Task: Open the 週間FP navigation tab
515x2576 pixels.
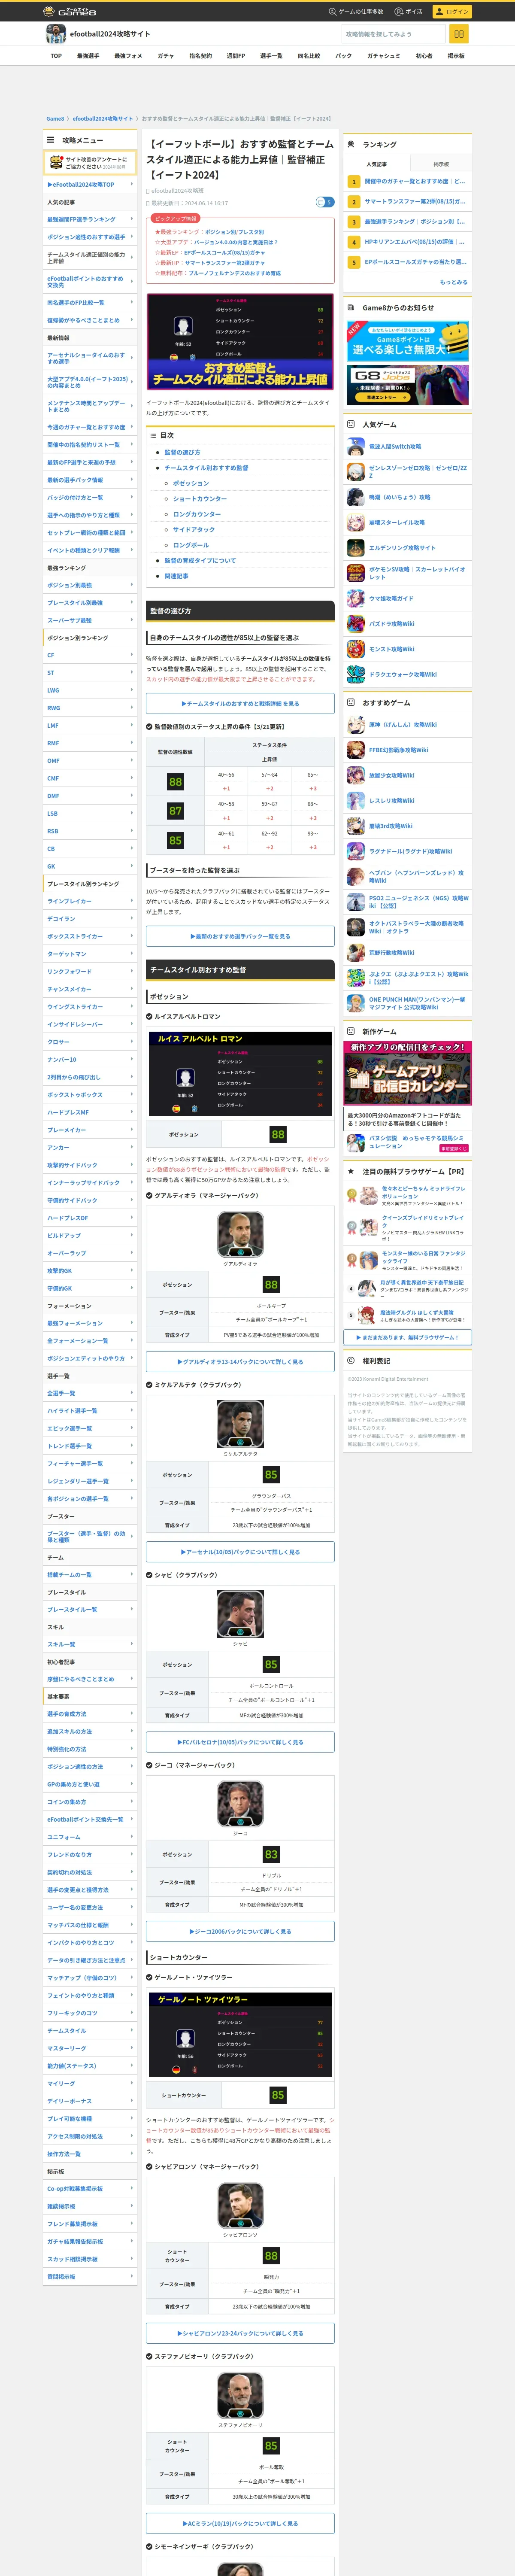Action: tap(236, 56)
